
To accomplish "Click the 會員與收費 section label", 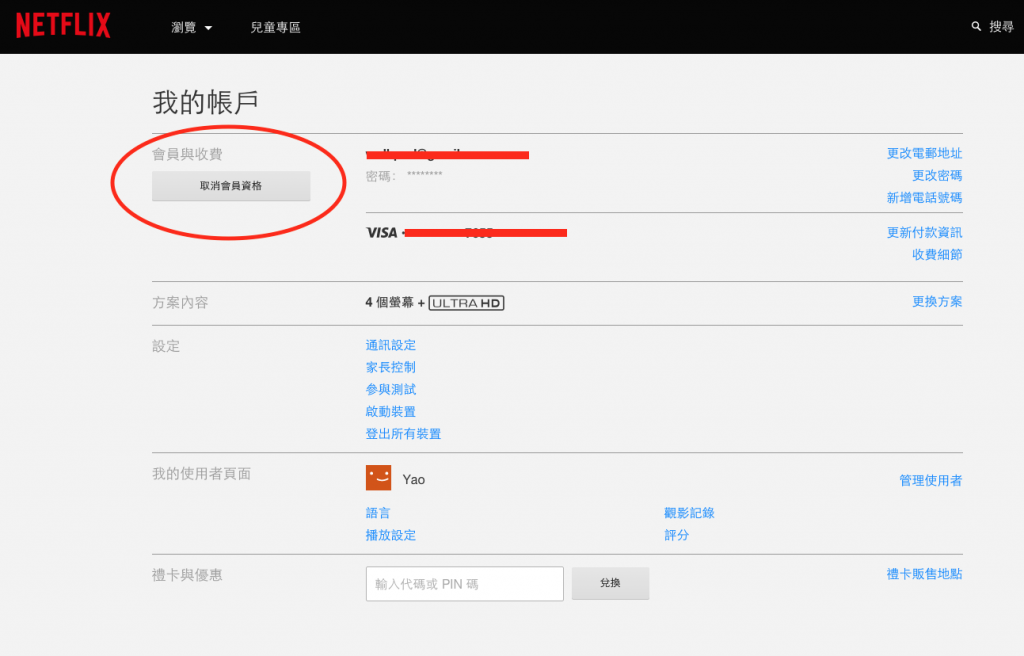I will [x=187, y=154].
